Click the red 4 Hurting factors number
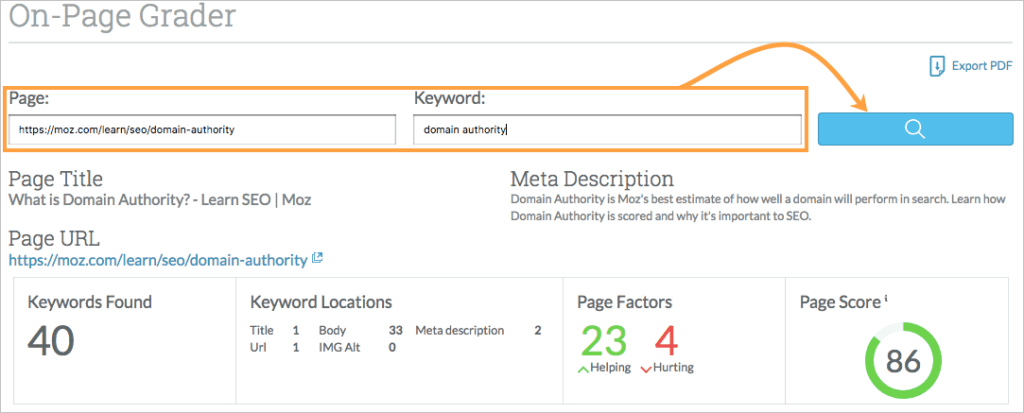 (x=666, y=341)
